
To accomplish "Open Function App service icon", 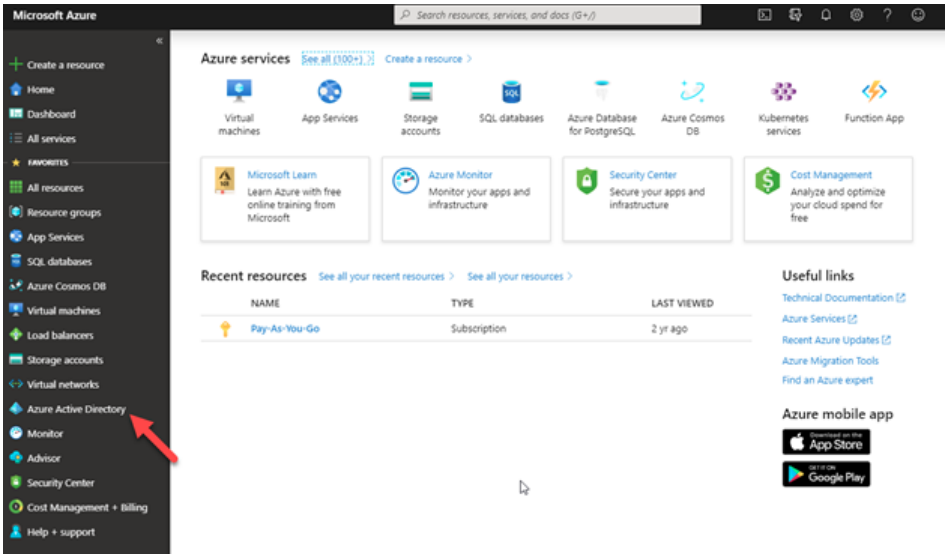I will [874, 91].
